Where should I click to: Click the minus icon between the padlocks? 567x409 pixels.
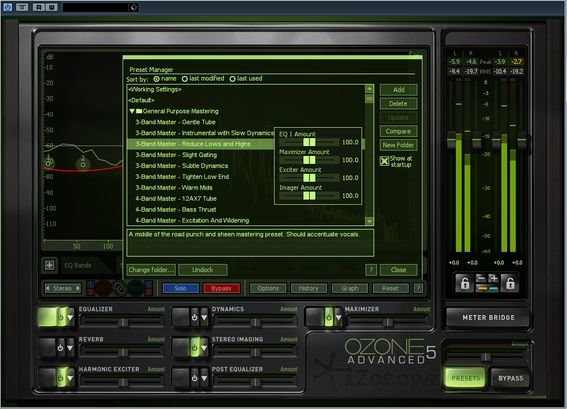click(481, 278)
